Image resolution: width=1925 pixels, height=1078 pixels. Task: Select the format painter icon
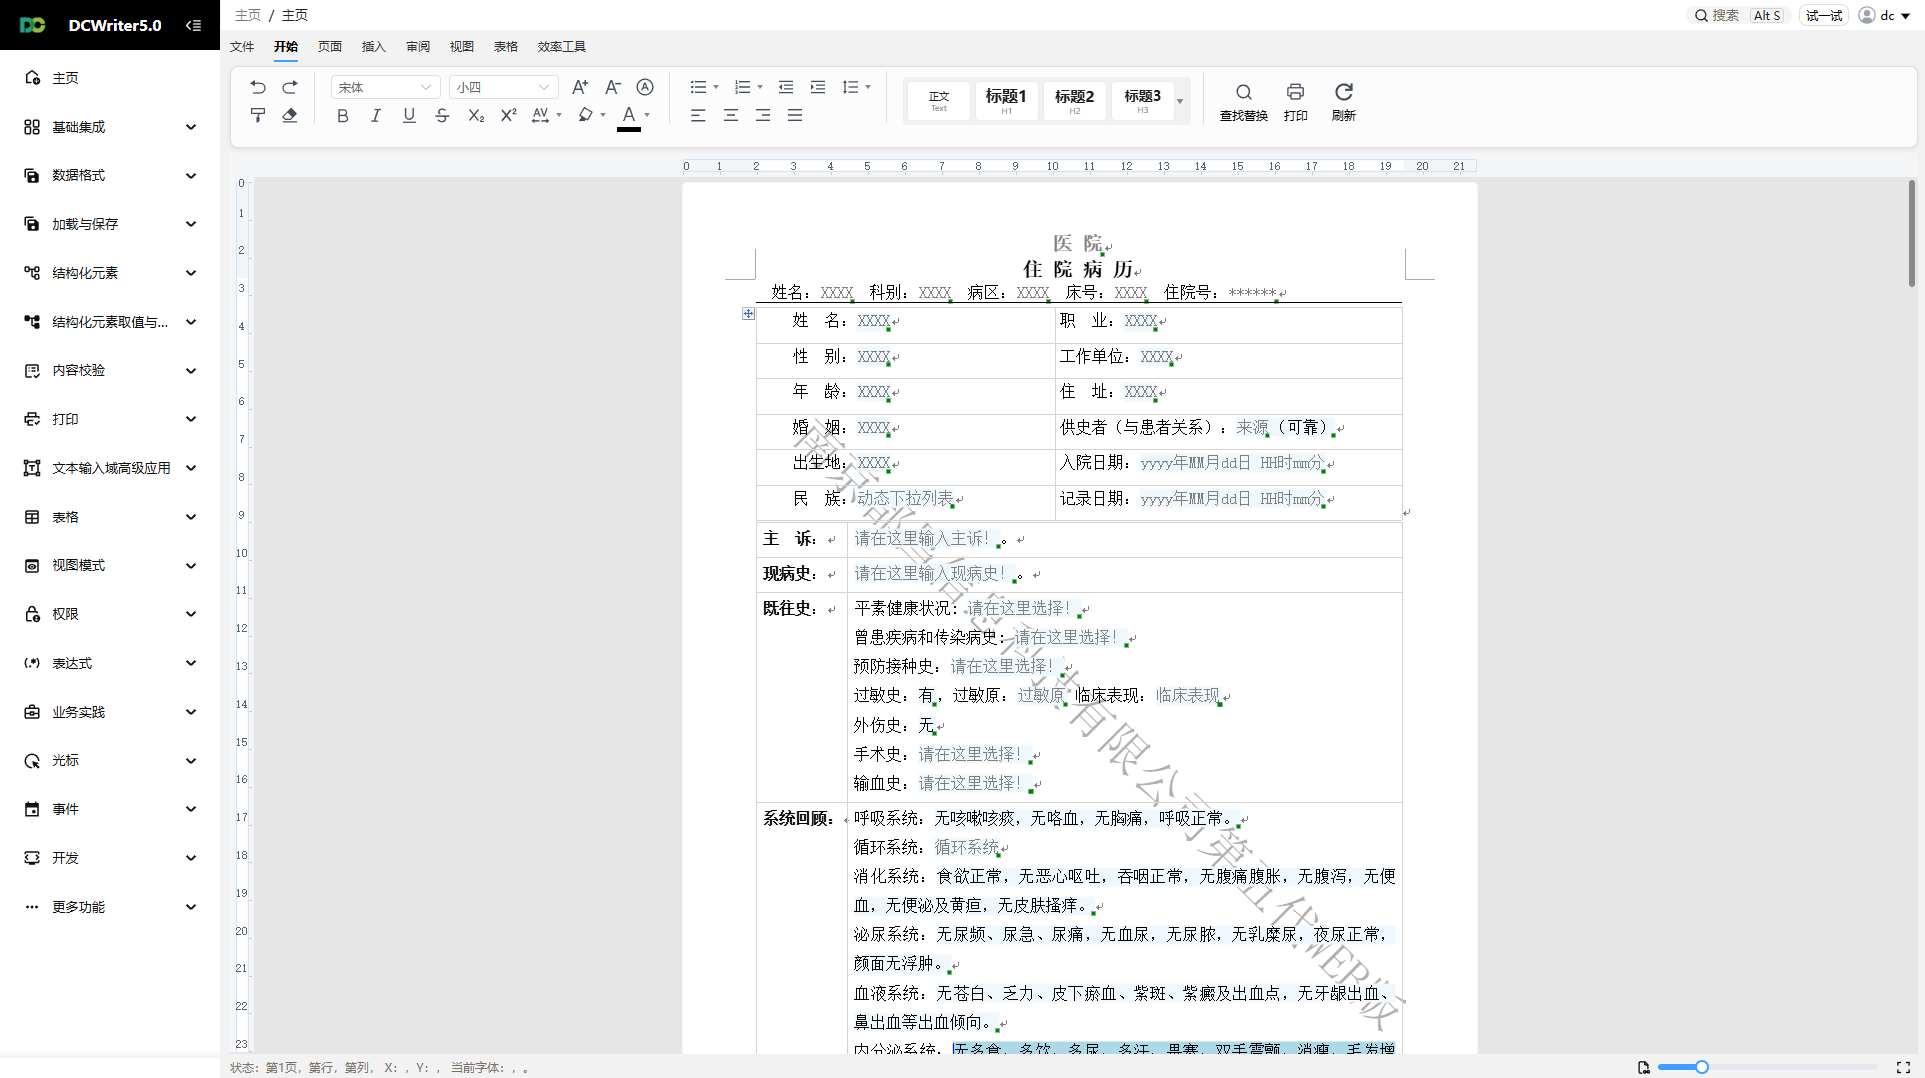coord(258,115)
